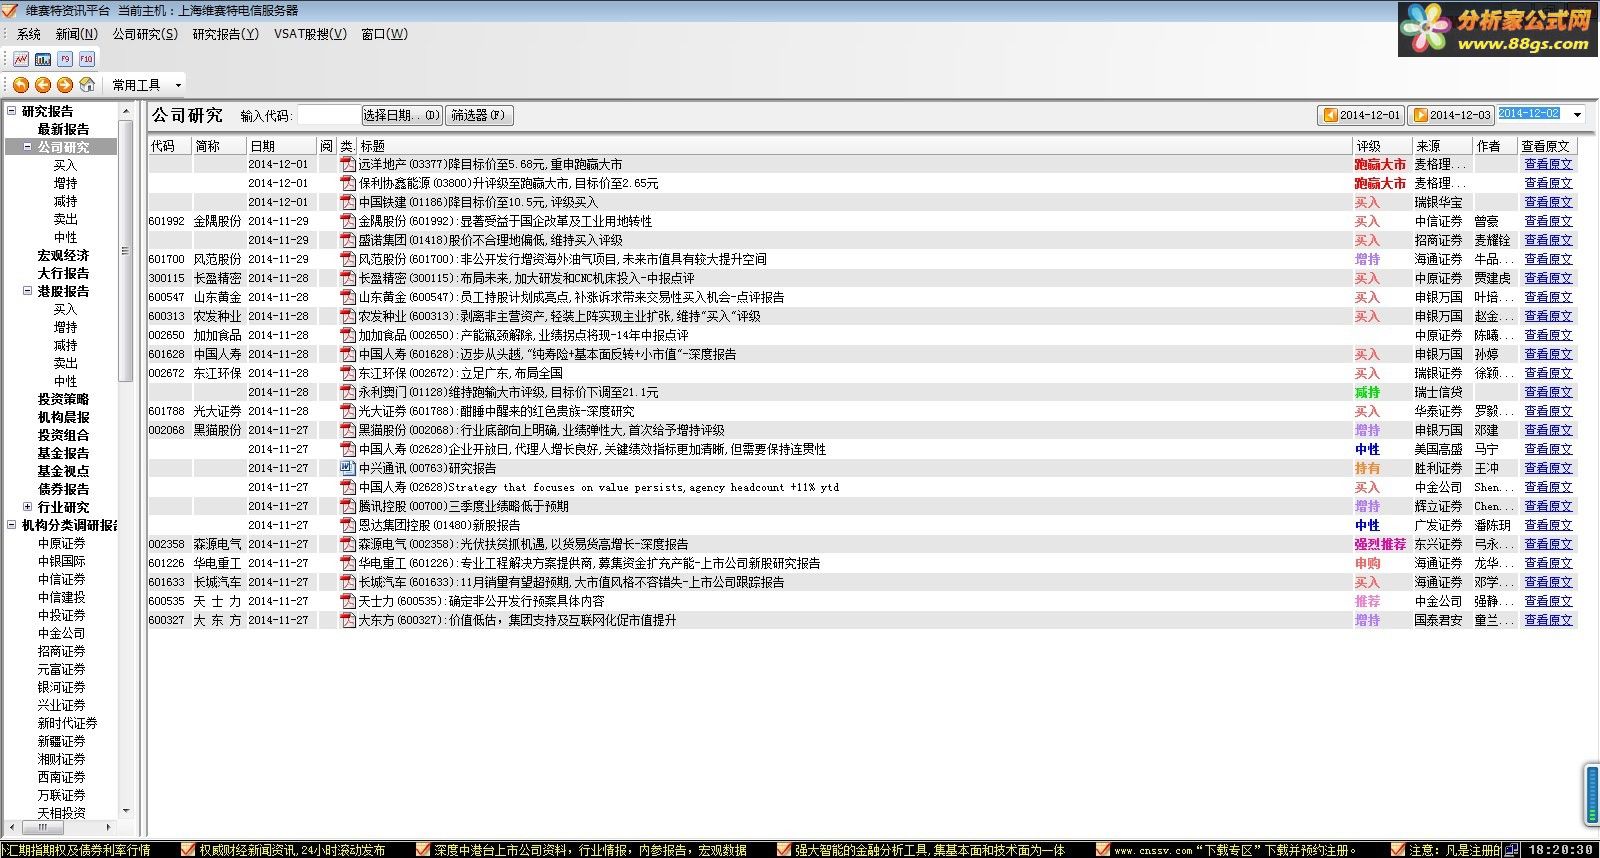The image size is (1600, 858).
Task: Open the 窗口(W) menu
Action: 384,34
